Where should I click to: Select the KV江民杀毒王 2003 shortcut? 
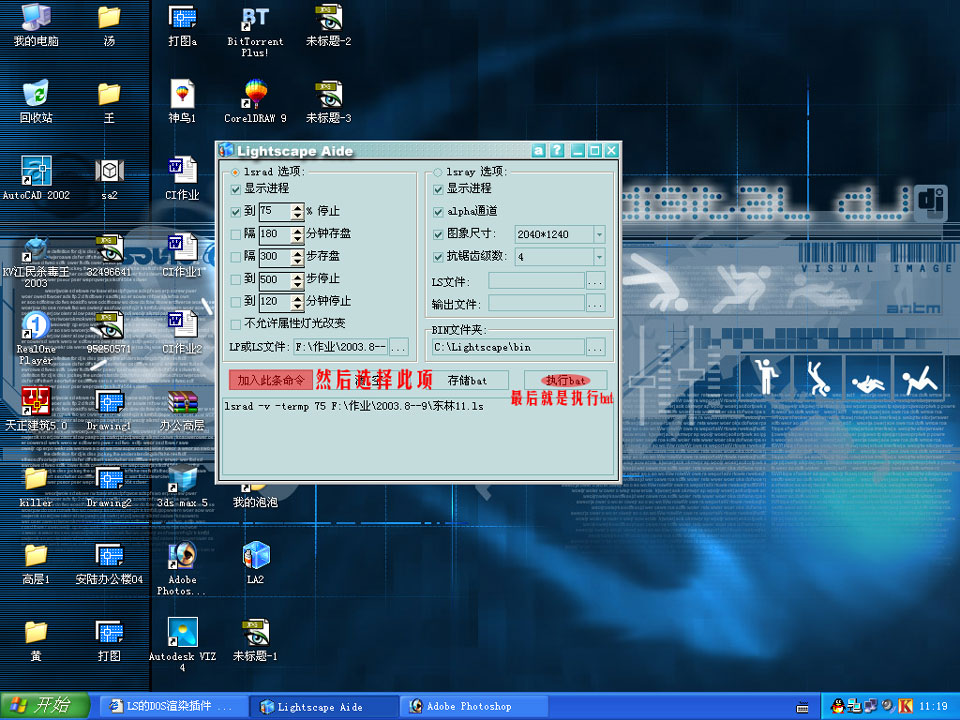(36, 262)
